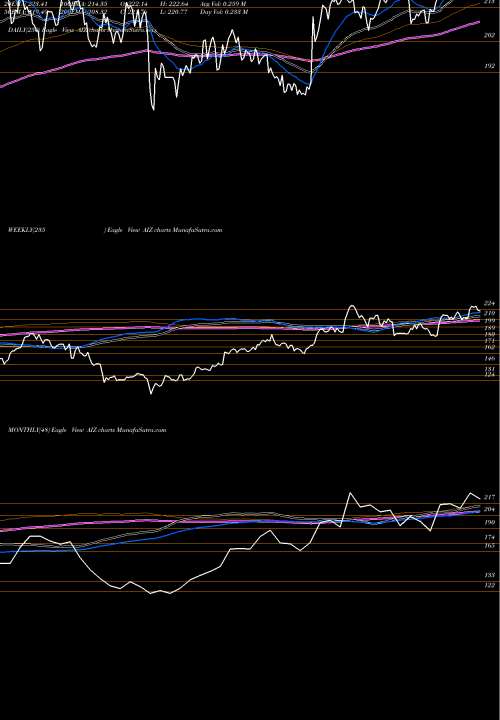Click the 'L: 220.77' low value
The width and height of the screenshot is (500, 720).
tap(174, 12)
